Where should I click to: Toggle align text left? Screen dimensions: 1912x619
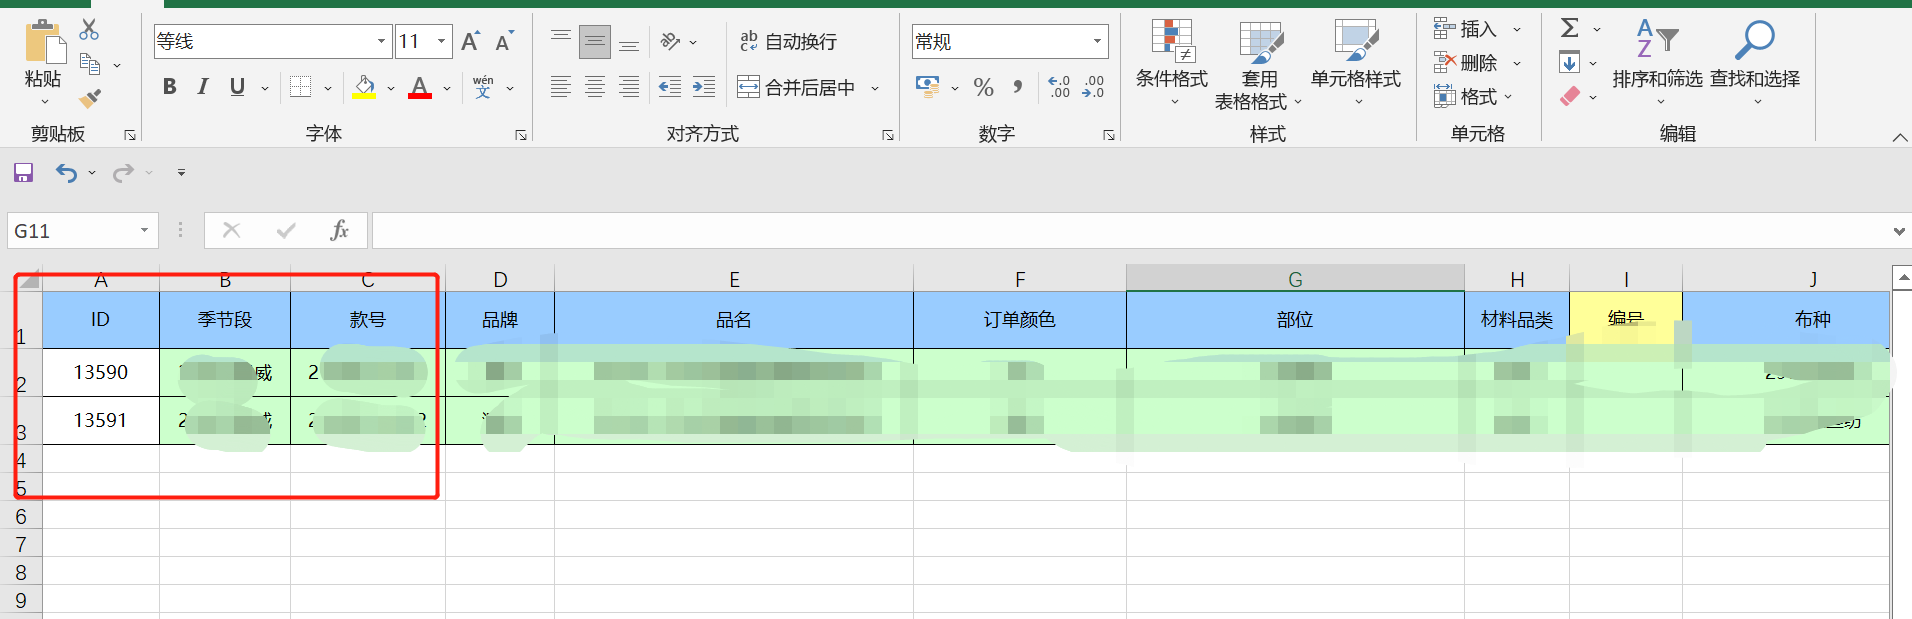561,87
